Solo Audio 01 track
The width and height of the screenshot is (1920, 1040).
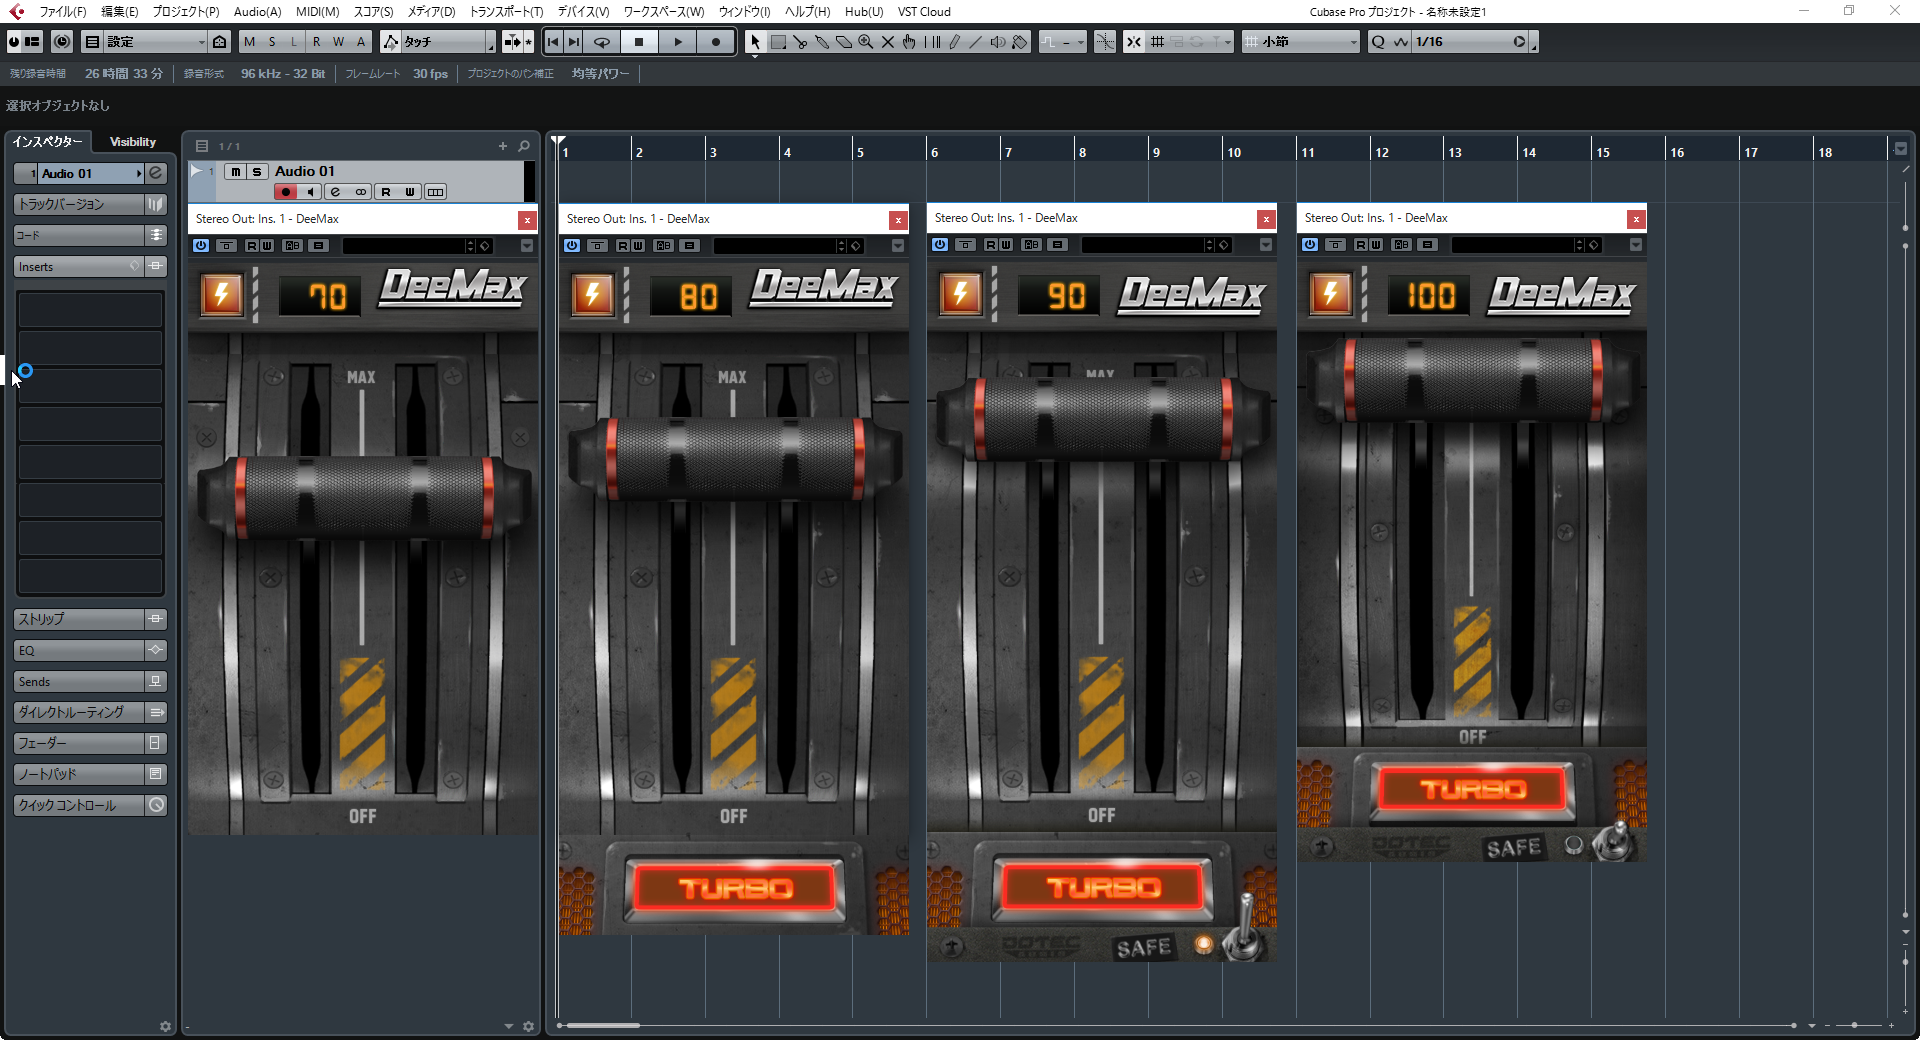pos(257,172)
